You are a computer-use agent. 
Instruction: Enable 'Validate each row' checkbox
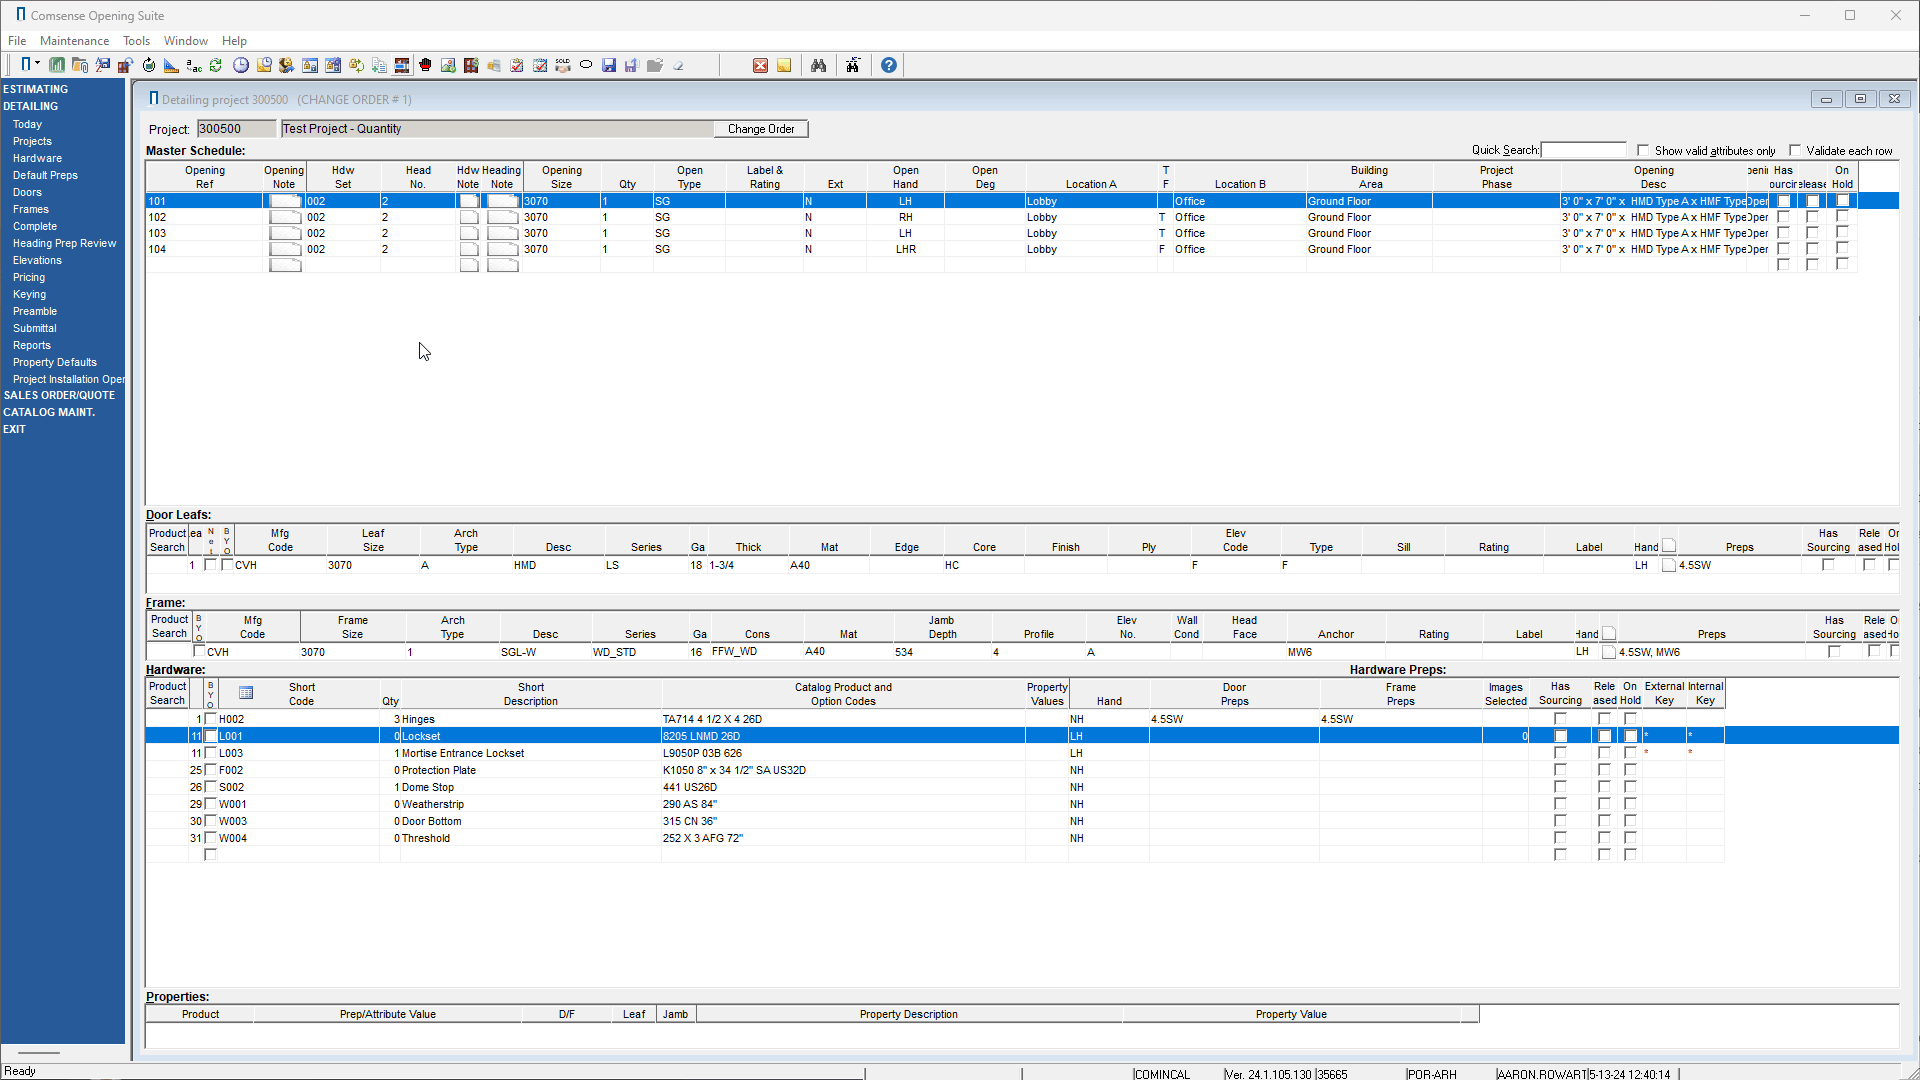point(1795,150)
